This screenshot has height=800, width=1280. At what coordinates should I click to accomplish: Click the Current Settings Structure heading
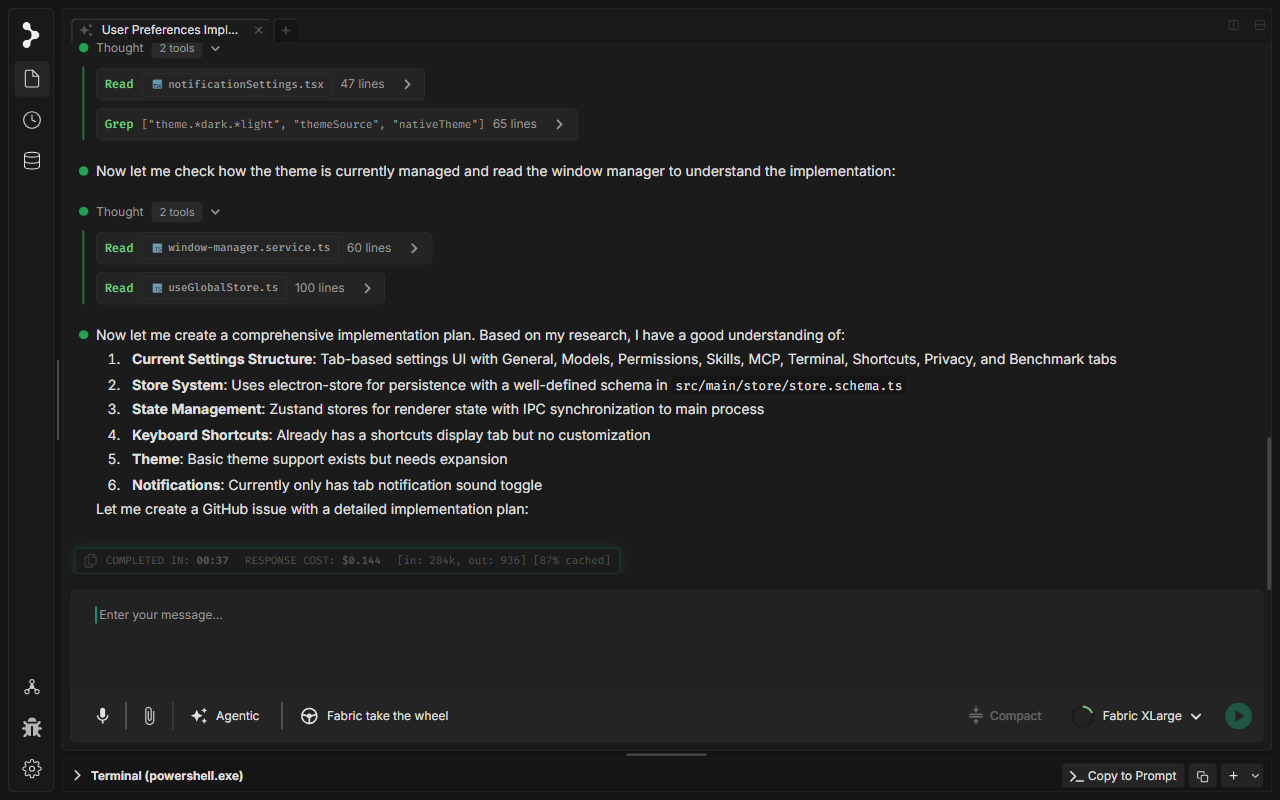tap(222, 359)
